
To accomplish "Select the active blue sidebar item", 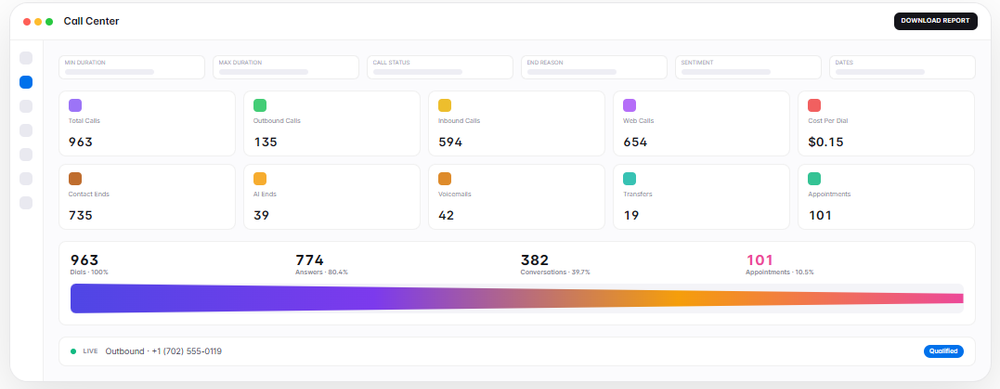I will click(26, 82).
